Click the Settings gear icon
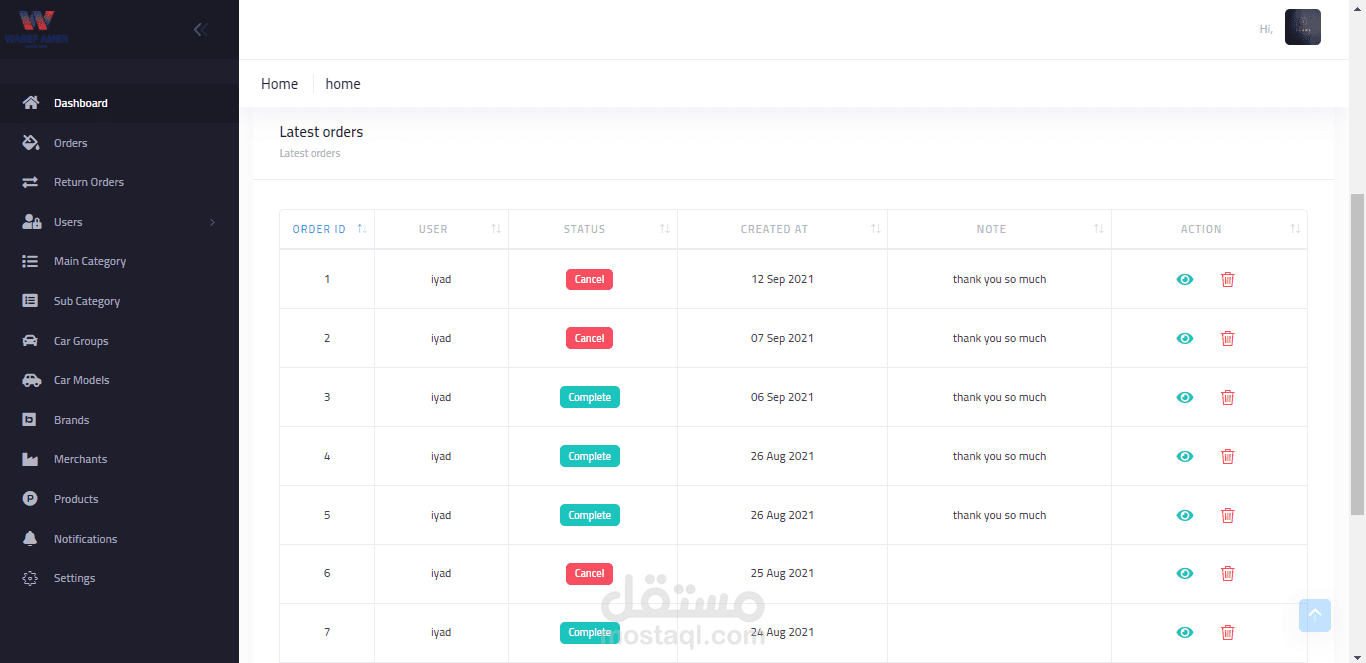1366x663 pixels. click(x=30, y=578)
